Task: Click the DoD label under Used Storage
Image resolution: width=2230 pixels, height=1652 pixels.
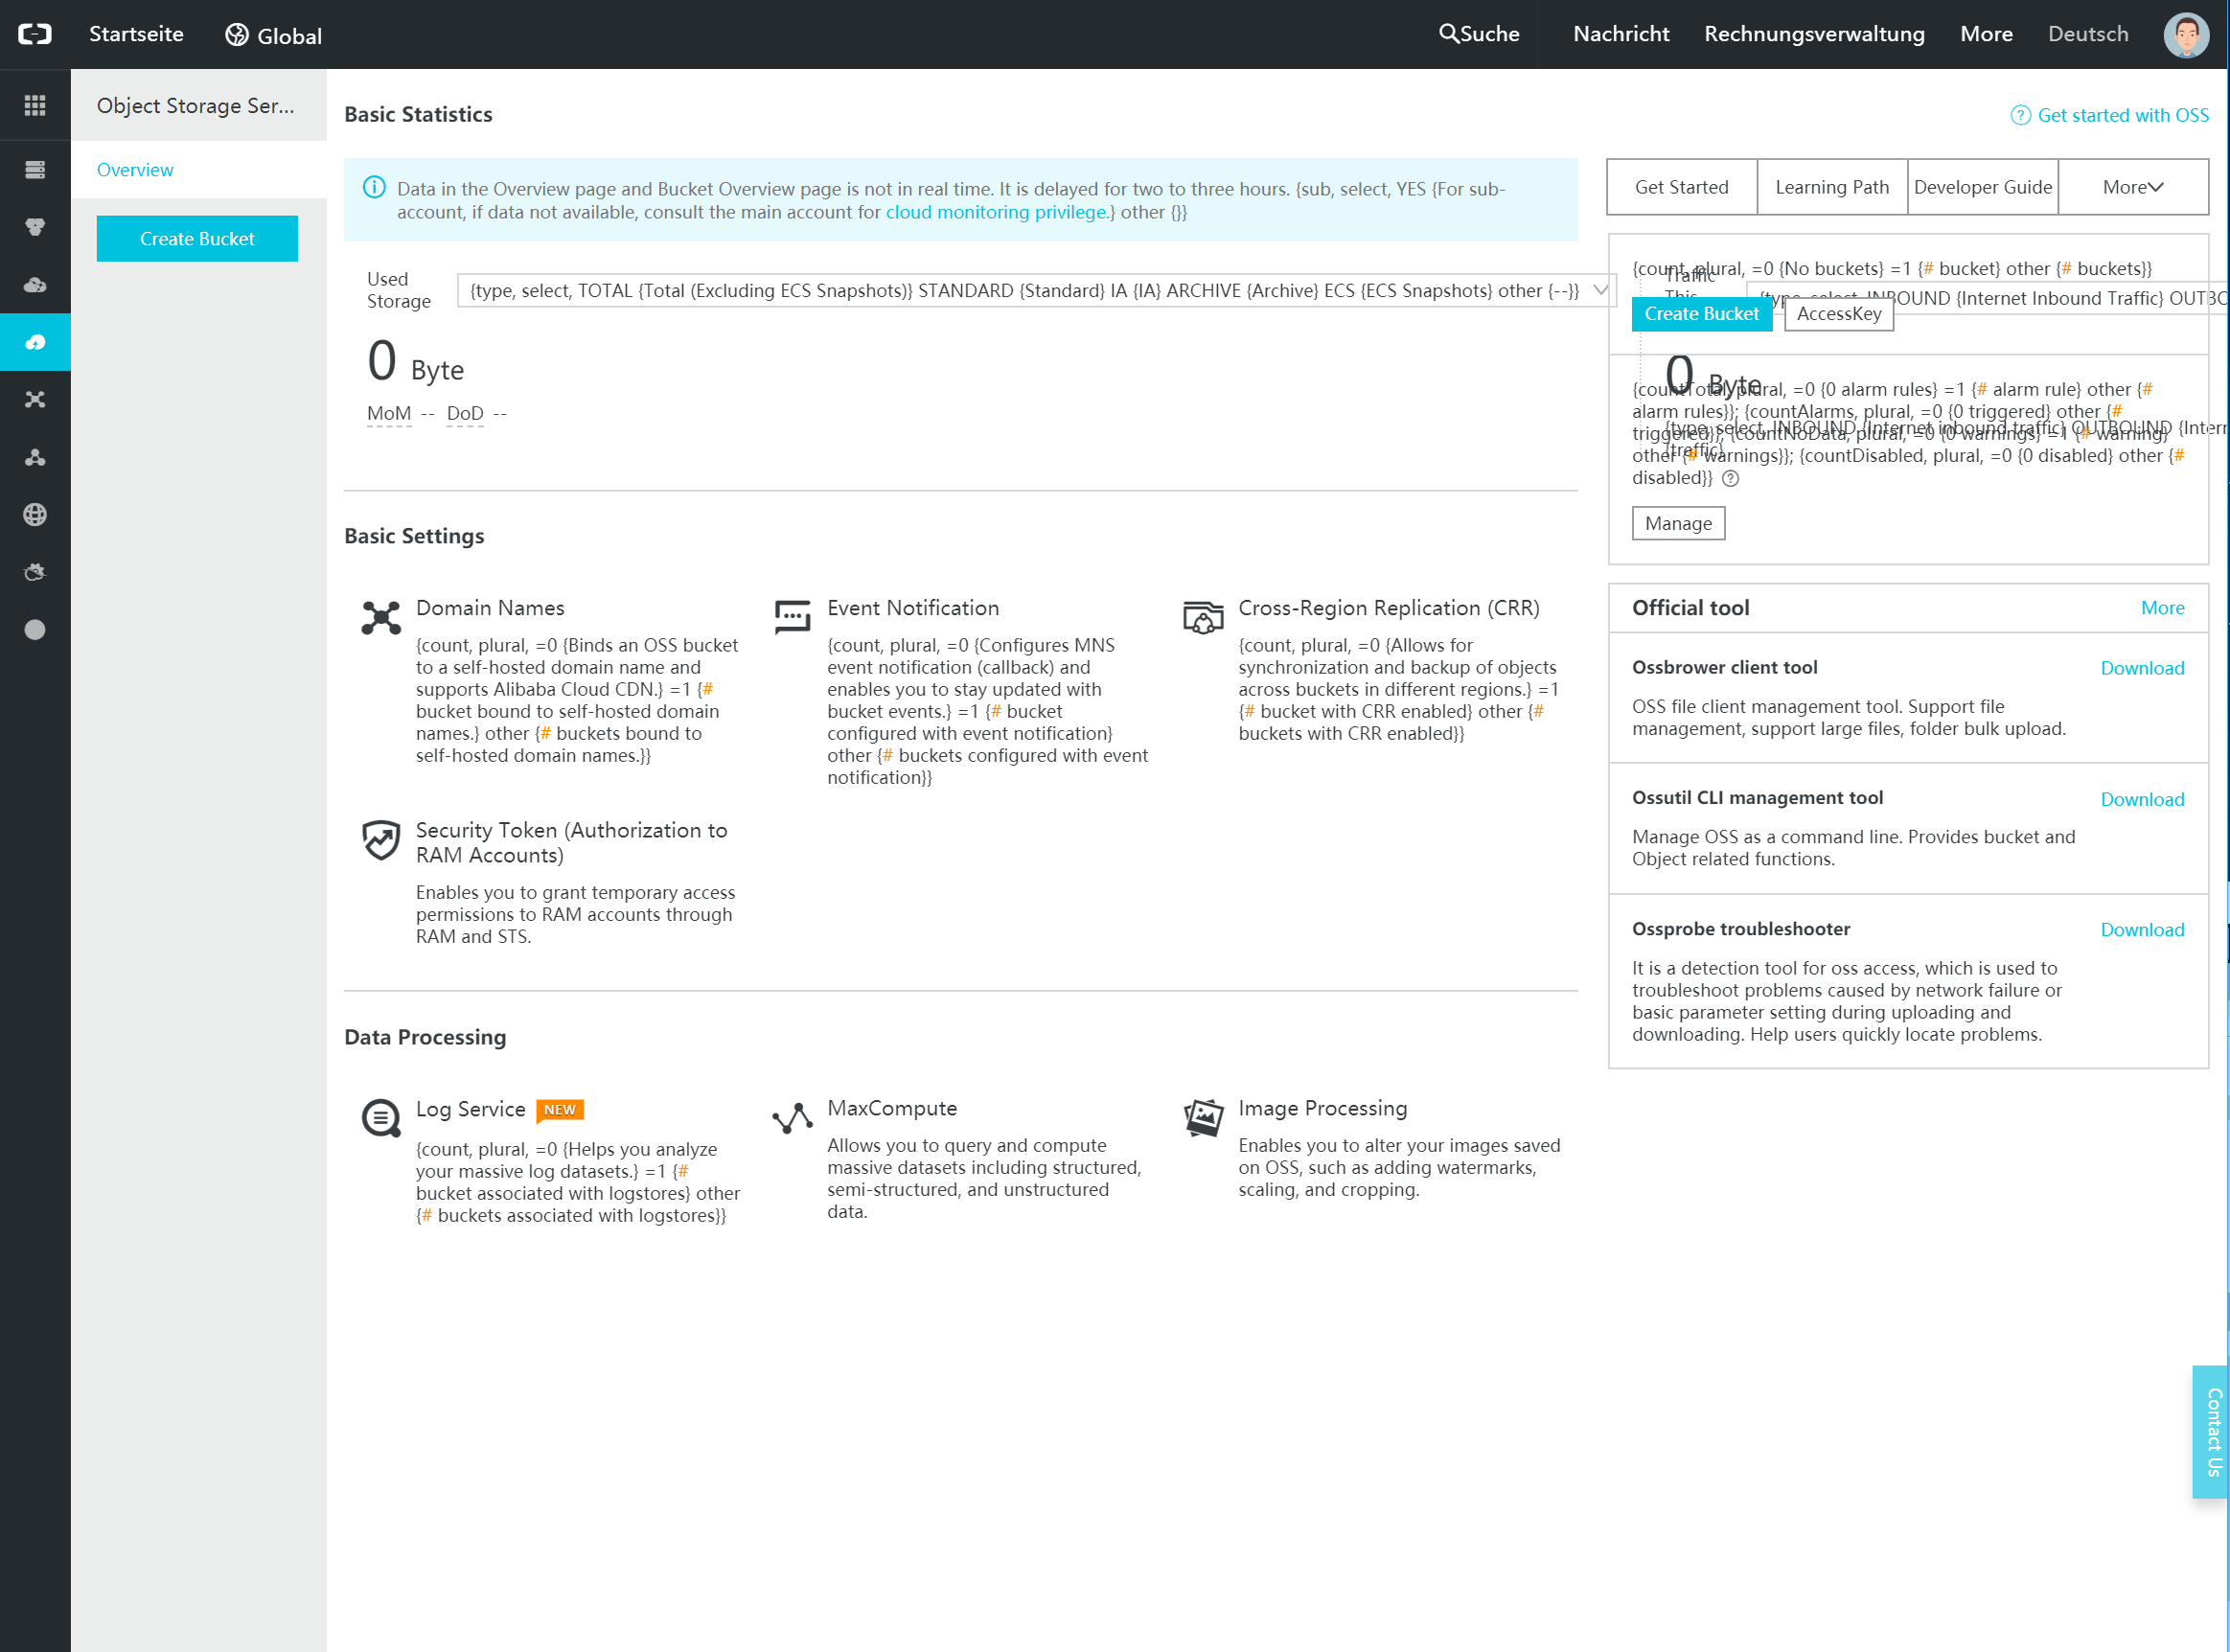Action: pyautogui.click(x=465, y=413)
